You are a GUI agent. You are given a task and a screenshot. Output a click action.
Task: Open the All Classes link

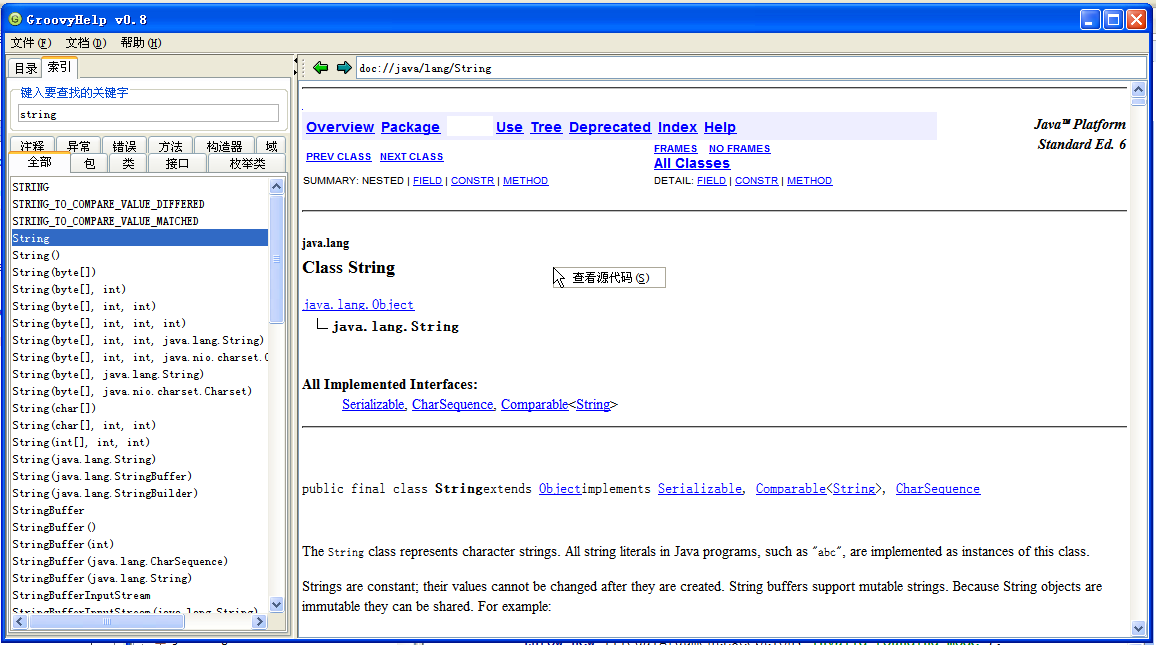pyautogui.click(x=692, y=163)
